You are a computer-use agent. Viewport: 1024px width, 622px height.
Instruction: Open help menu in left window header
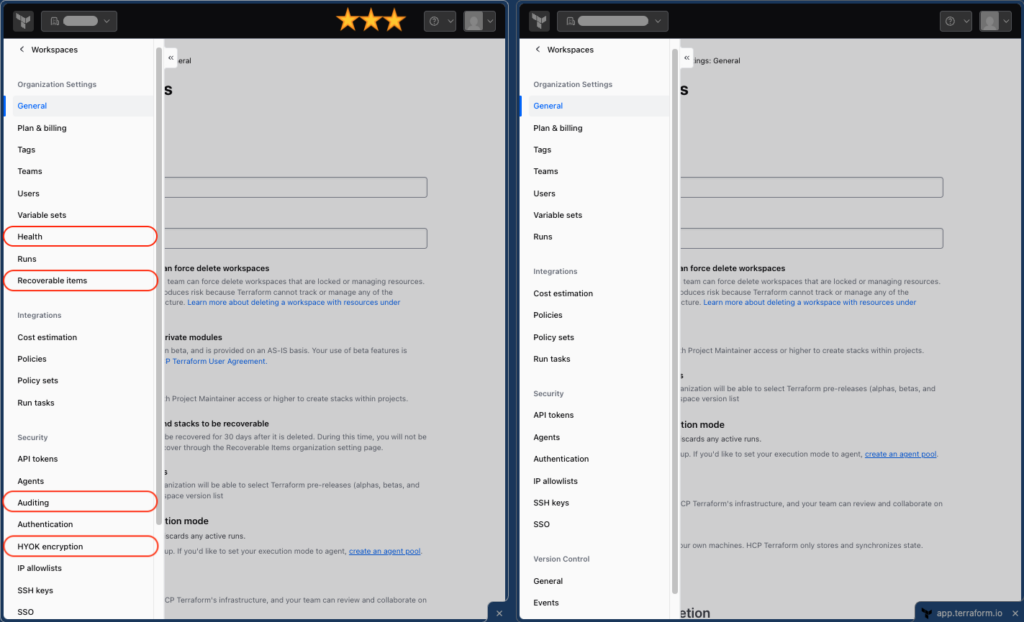pos(440,21)
